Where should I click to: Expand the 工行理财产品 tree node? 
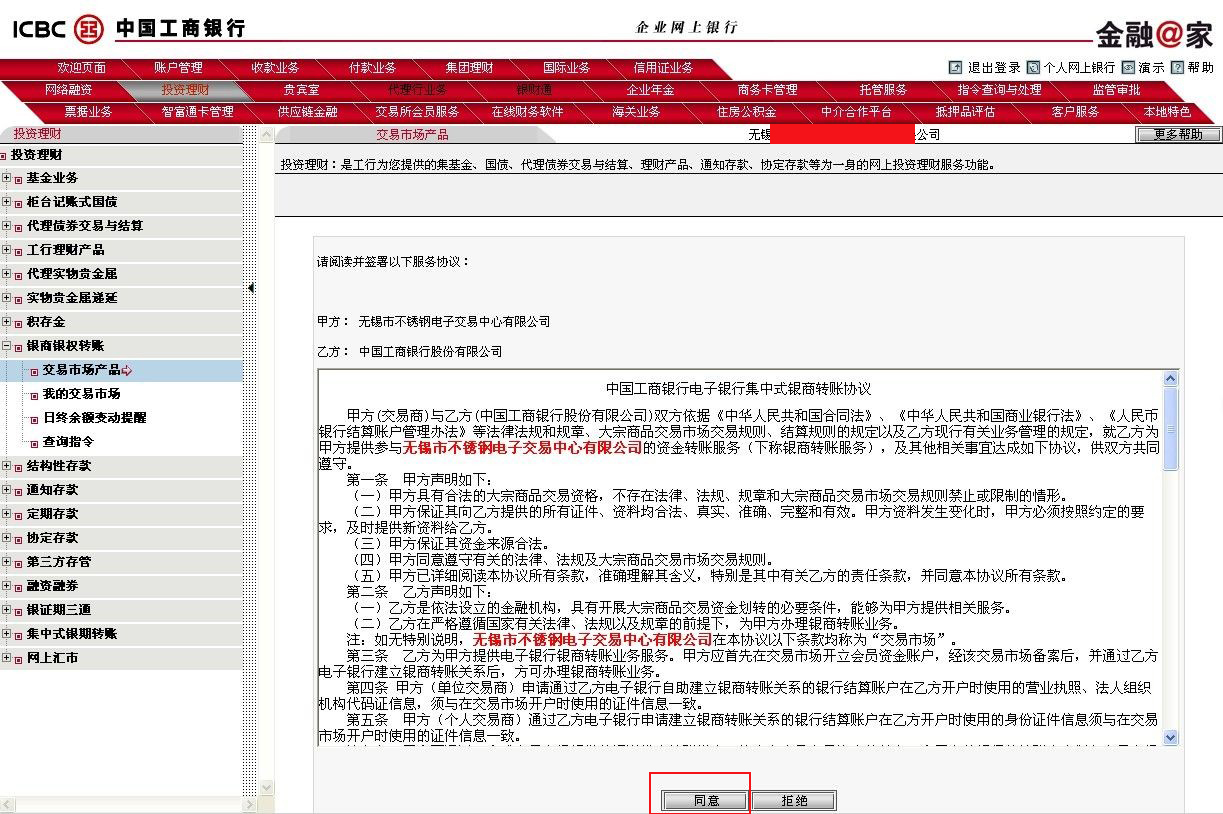tap(7, 250)
